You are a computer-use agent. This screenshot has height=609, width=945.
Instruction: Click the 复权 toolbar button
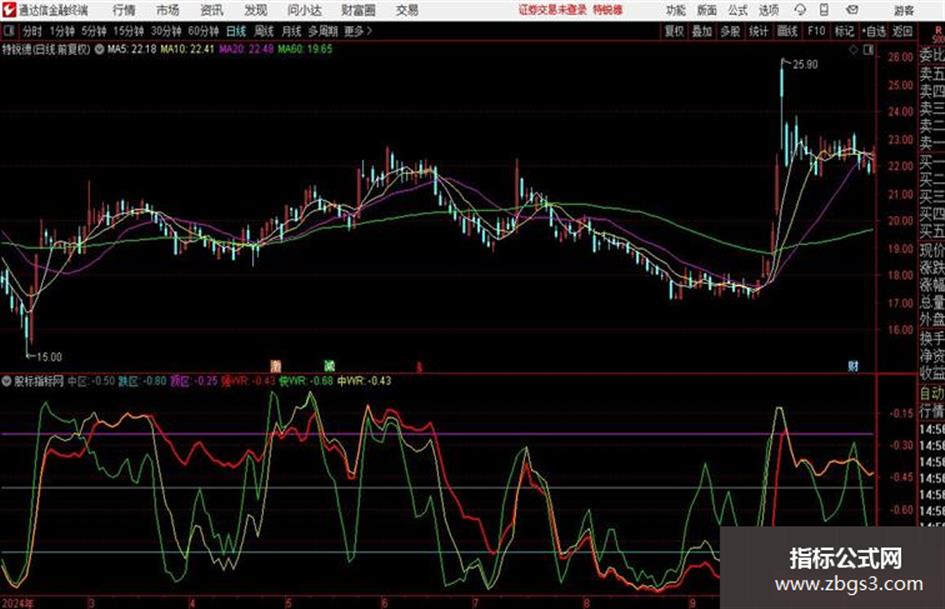[x=674, y=31]
